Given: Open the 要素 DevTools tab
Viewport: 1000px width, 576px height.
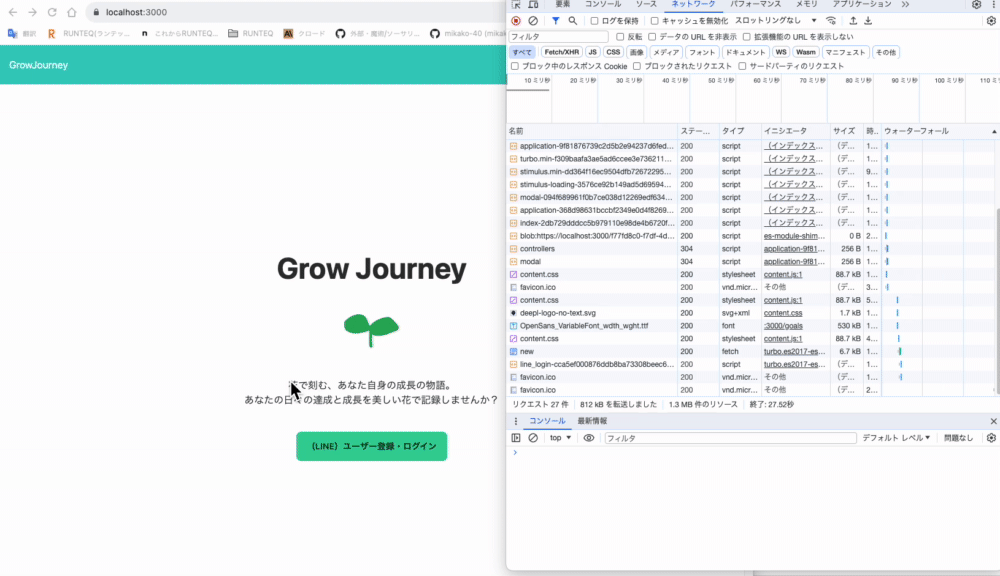Looking at the screenshot, I should point(563,6).
